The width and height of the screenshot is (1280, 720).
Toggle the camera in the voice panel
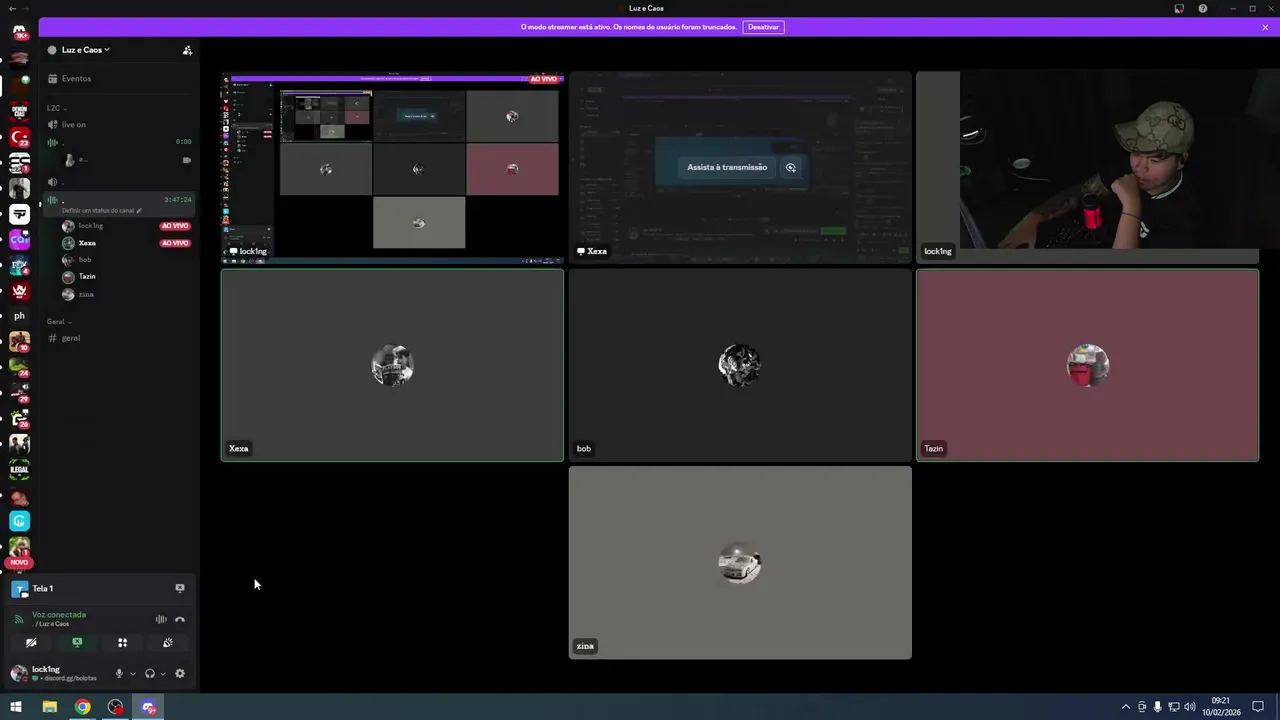pyautogui.click(x=31, y=643)
